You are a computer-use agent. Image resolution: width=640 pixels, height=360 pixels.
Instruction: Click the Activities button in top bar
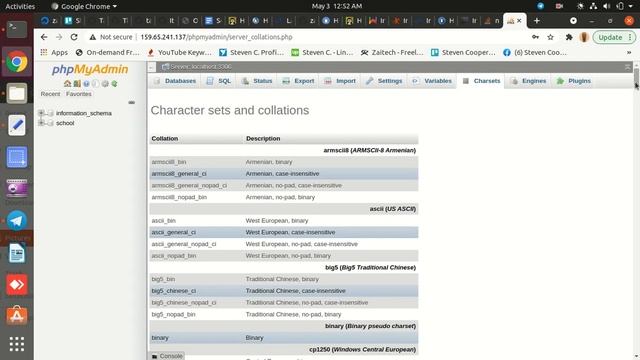20,6
